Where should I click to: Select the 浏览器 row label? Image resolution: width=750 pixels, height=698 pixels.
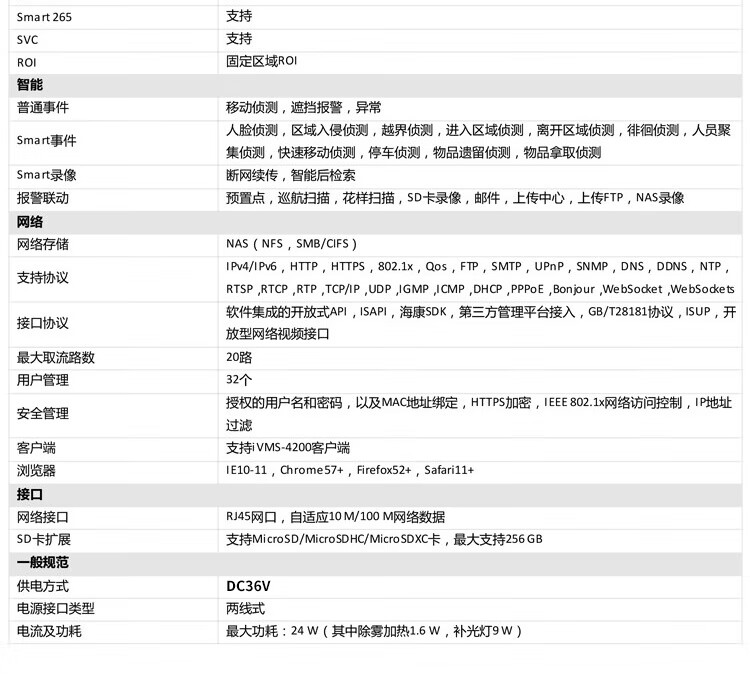point(36,471)
